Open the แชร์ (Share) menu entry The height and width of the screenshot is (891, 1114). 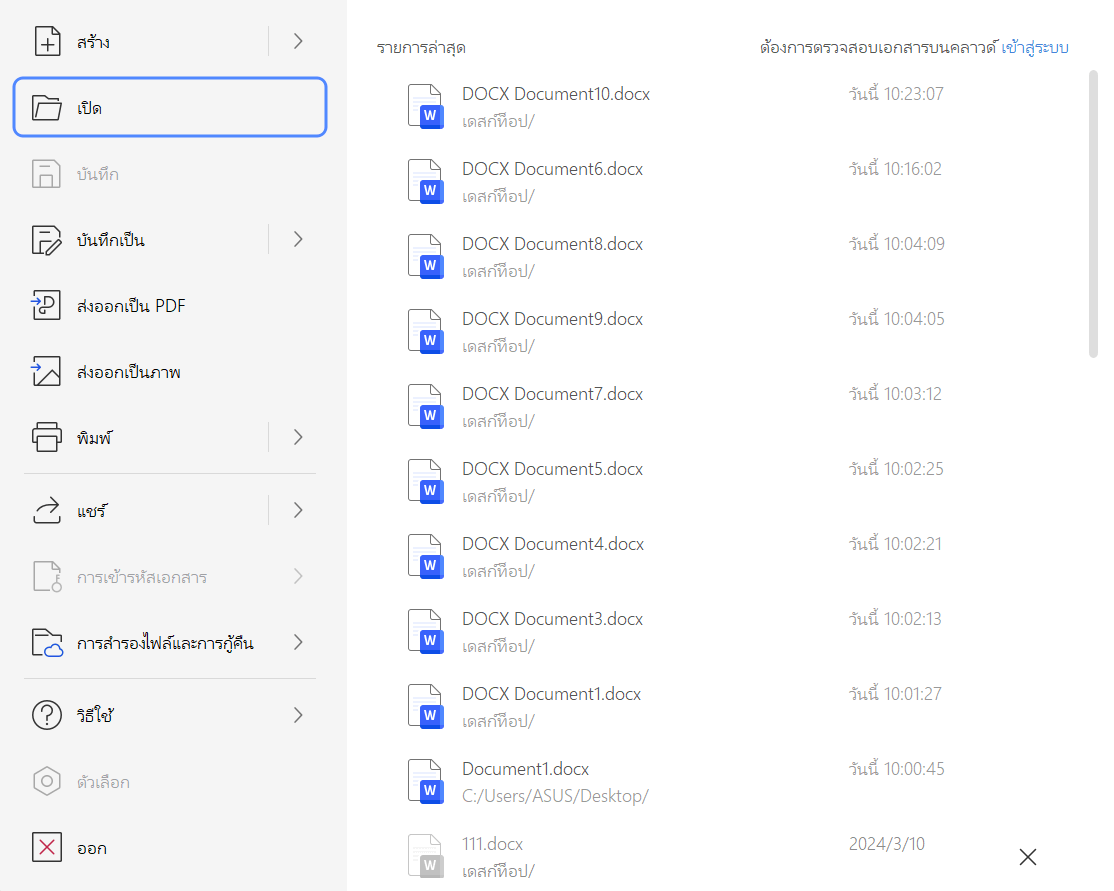pos(98,510)
